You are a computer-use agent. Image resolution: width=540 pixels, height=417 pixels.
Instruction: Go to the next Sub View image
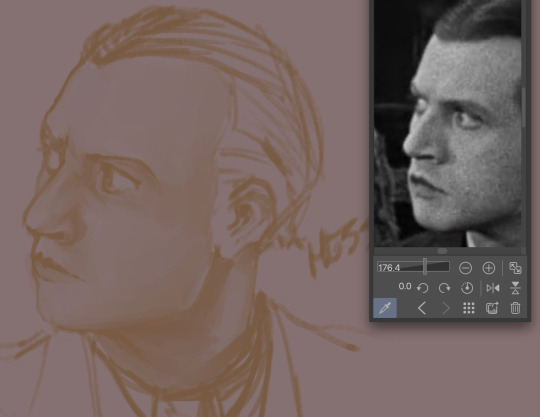coord(445,308)
